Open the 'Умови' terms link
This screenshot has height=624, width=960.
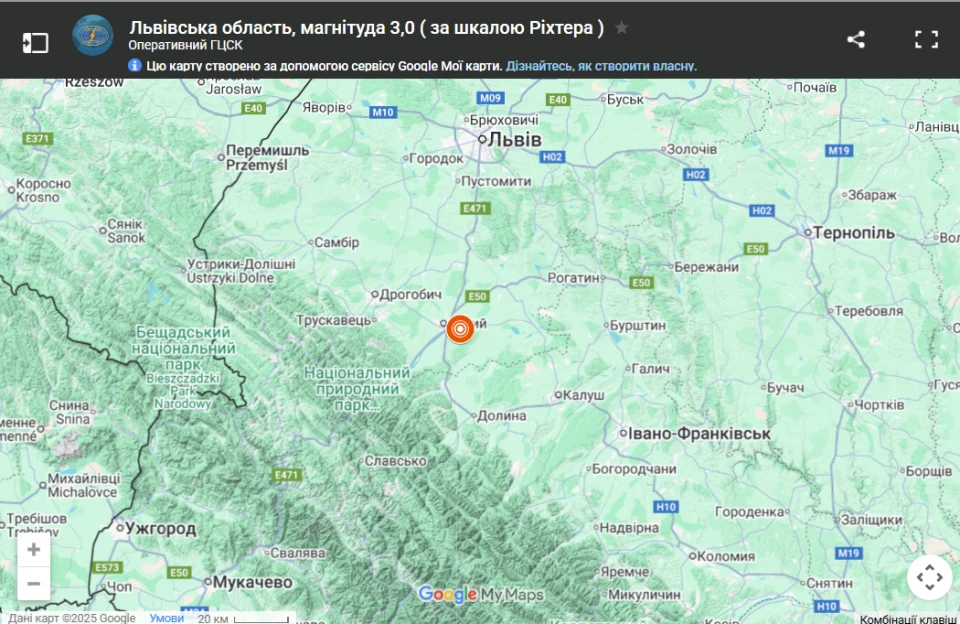click(x=167, y=618)
